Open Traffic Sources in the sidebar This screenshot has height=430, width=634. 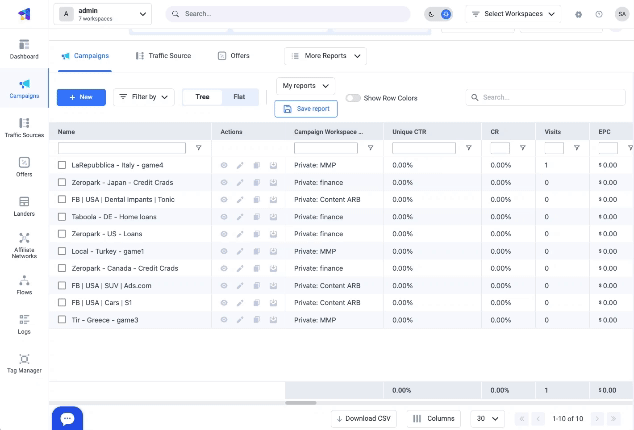(x=24, y=128)
